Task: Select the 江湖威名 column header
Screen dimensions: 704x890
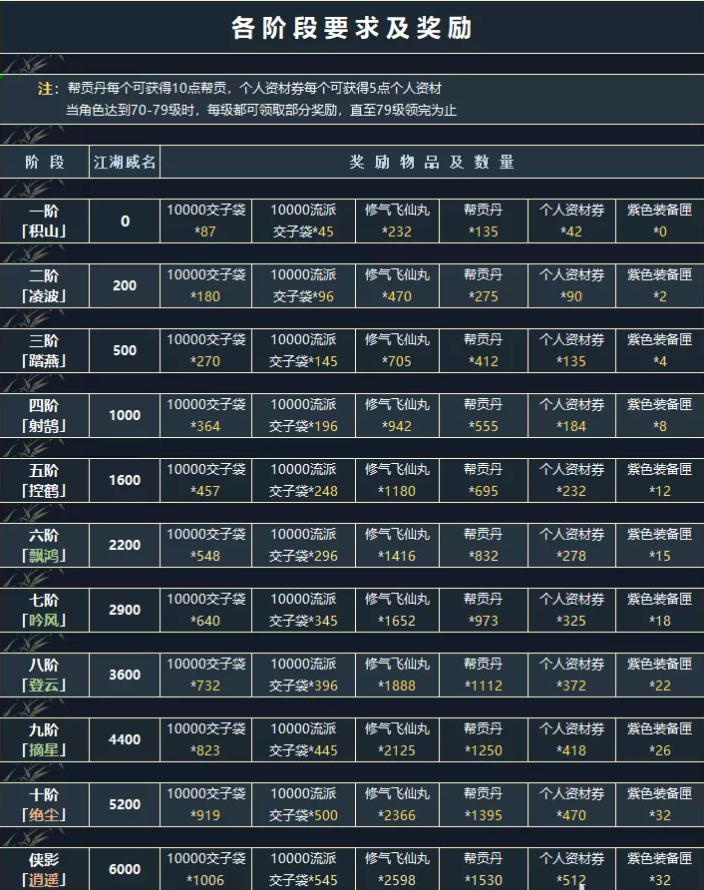Action: 124,162
